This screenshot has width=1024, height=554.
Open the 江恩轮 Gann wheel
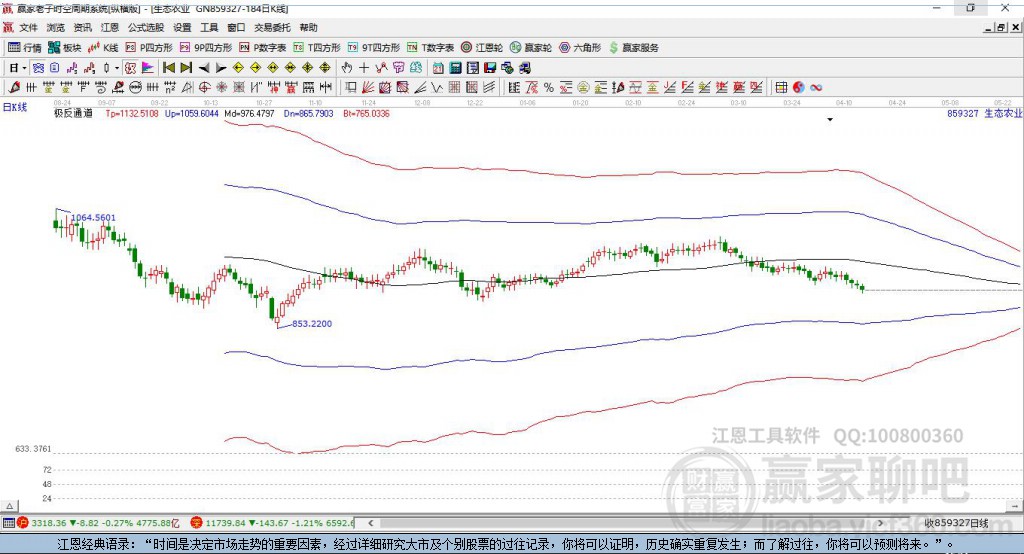pyautogui.click(x=482, y=47)
